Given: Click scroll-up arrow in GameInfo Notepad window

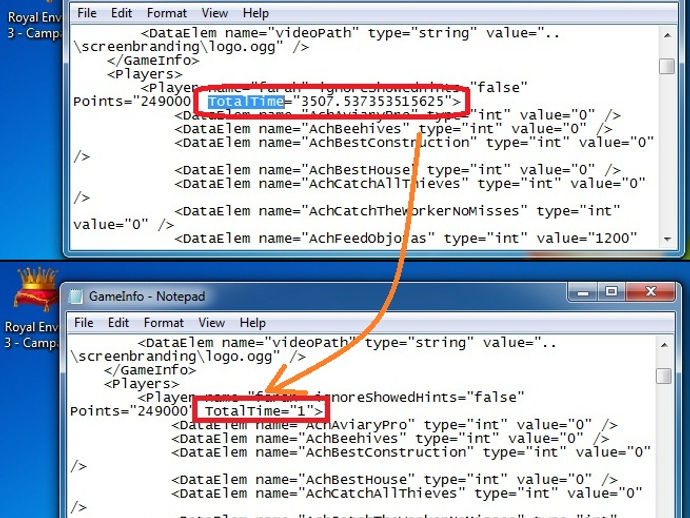Looking at the screenshot, I should pos(664,345).
